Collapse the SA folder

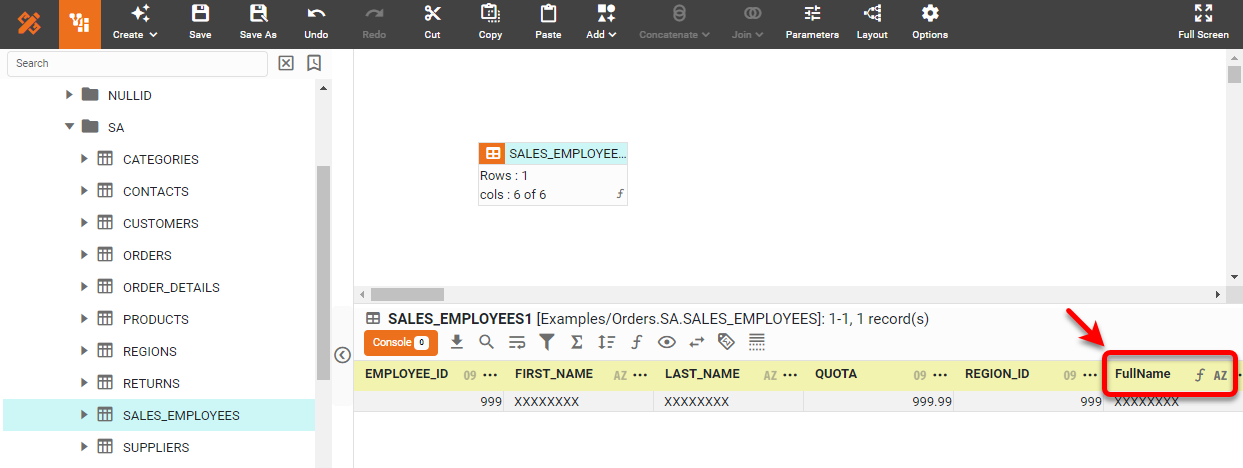(x=70, y=127)
